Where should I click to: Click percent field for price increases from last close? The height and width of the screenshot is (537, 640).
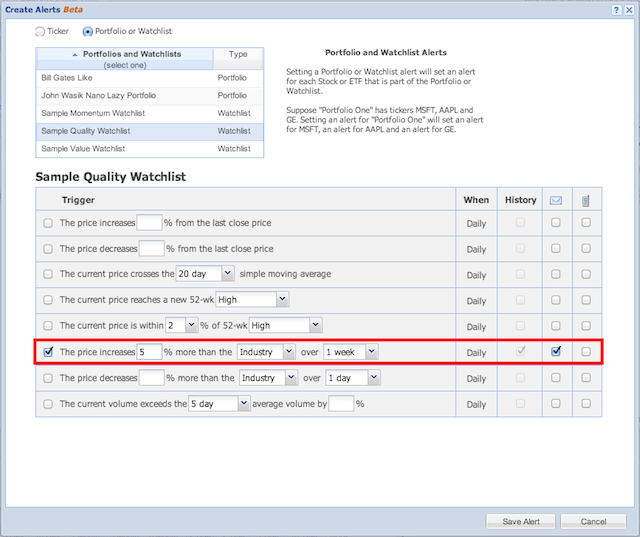pos(149,223)
